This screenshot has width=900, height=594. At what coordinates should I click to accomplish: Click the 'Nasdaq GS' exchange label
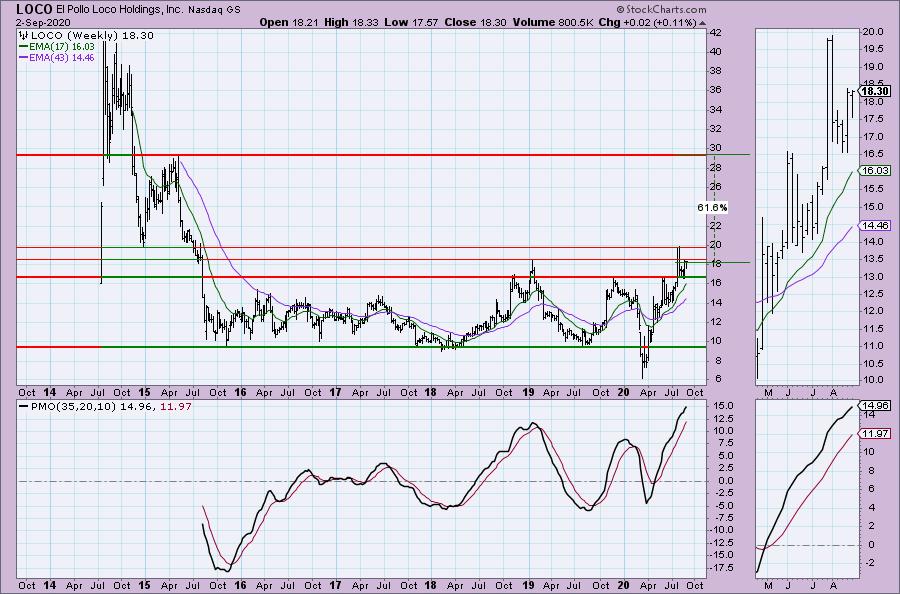[215, 10]
